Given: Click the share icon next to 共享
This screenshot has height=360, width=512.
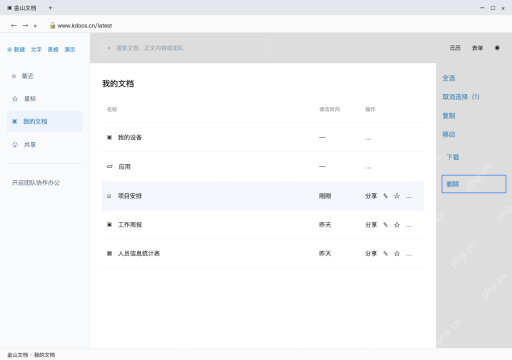Looking at the screenshot, I should coord(15,145).
